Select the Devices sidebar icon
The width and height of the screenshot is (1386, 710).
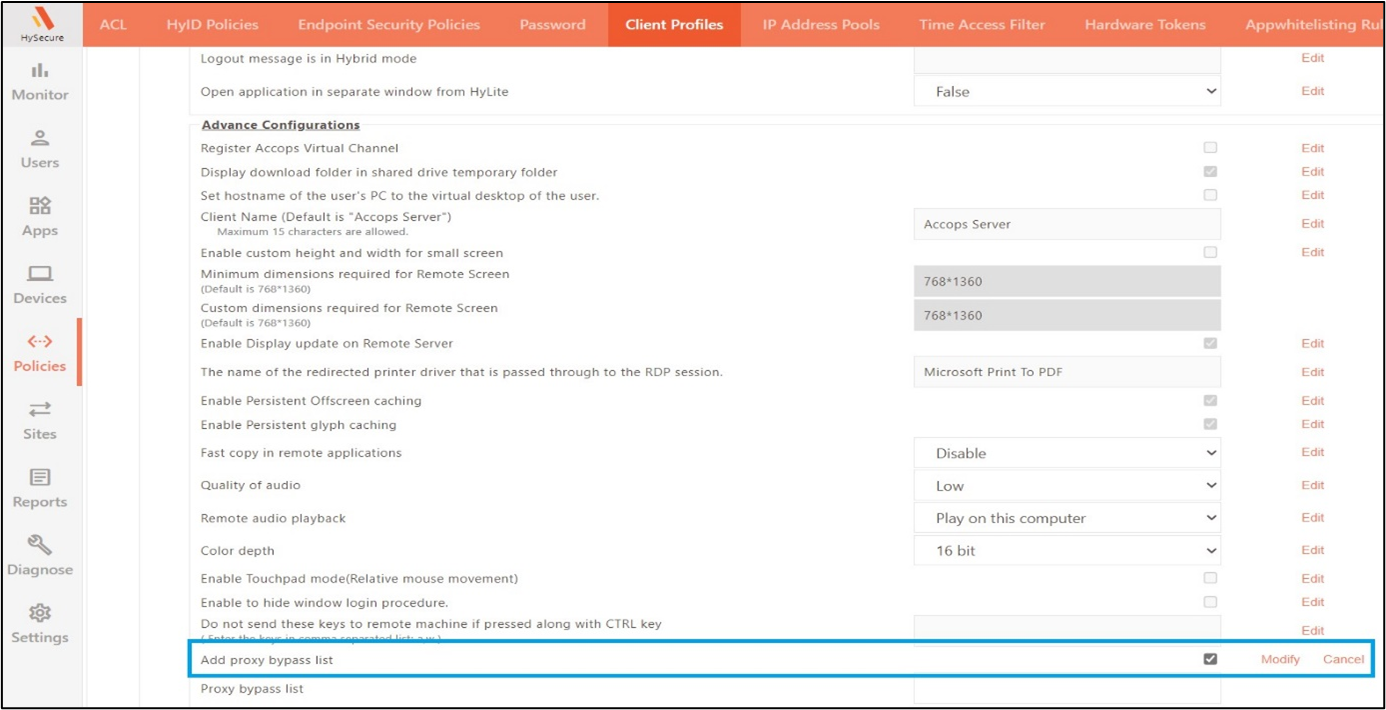click(x=40, y=285)
